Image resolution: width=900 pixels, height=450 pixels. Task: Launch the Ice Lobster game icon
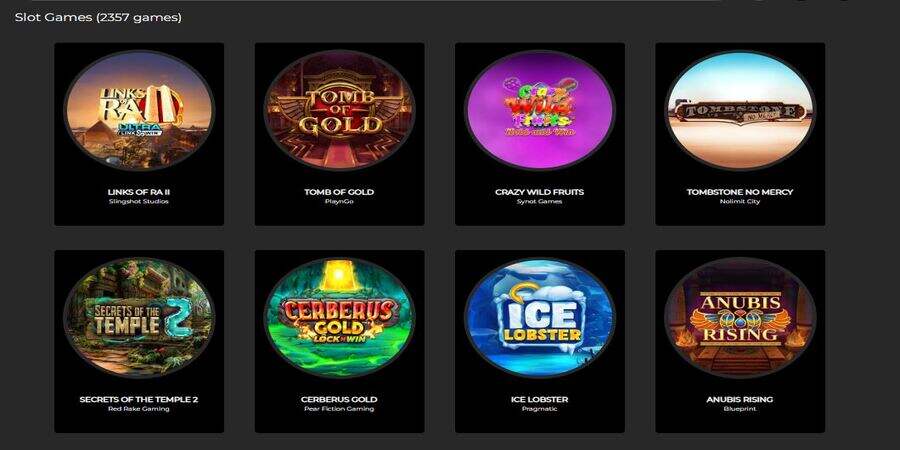click(x=540, y=317)
